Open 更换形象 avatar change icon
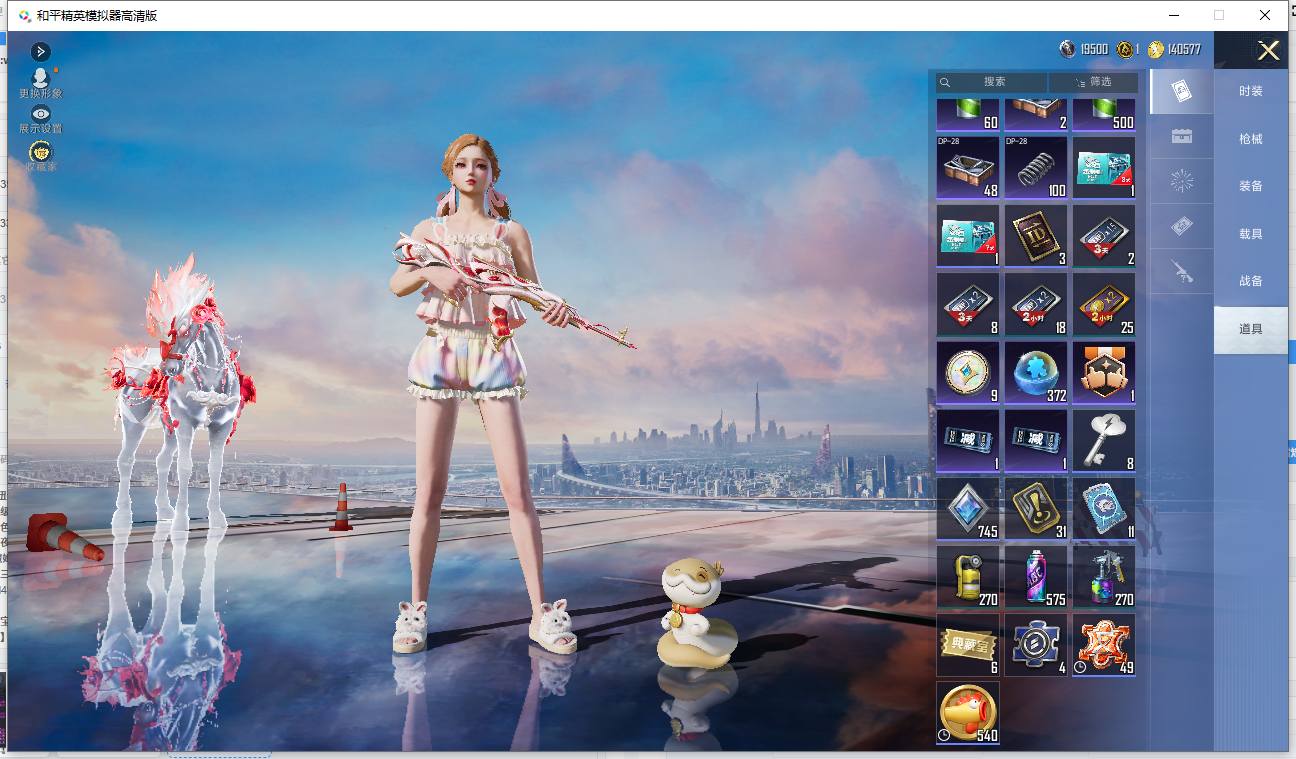This screenshot has width=1296, height=759. [40, 82]
